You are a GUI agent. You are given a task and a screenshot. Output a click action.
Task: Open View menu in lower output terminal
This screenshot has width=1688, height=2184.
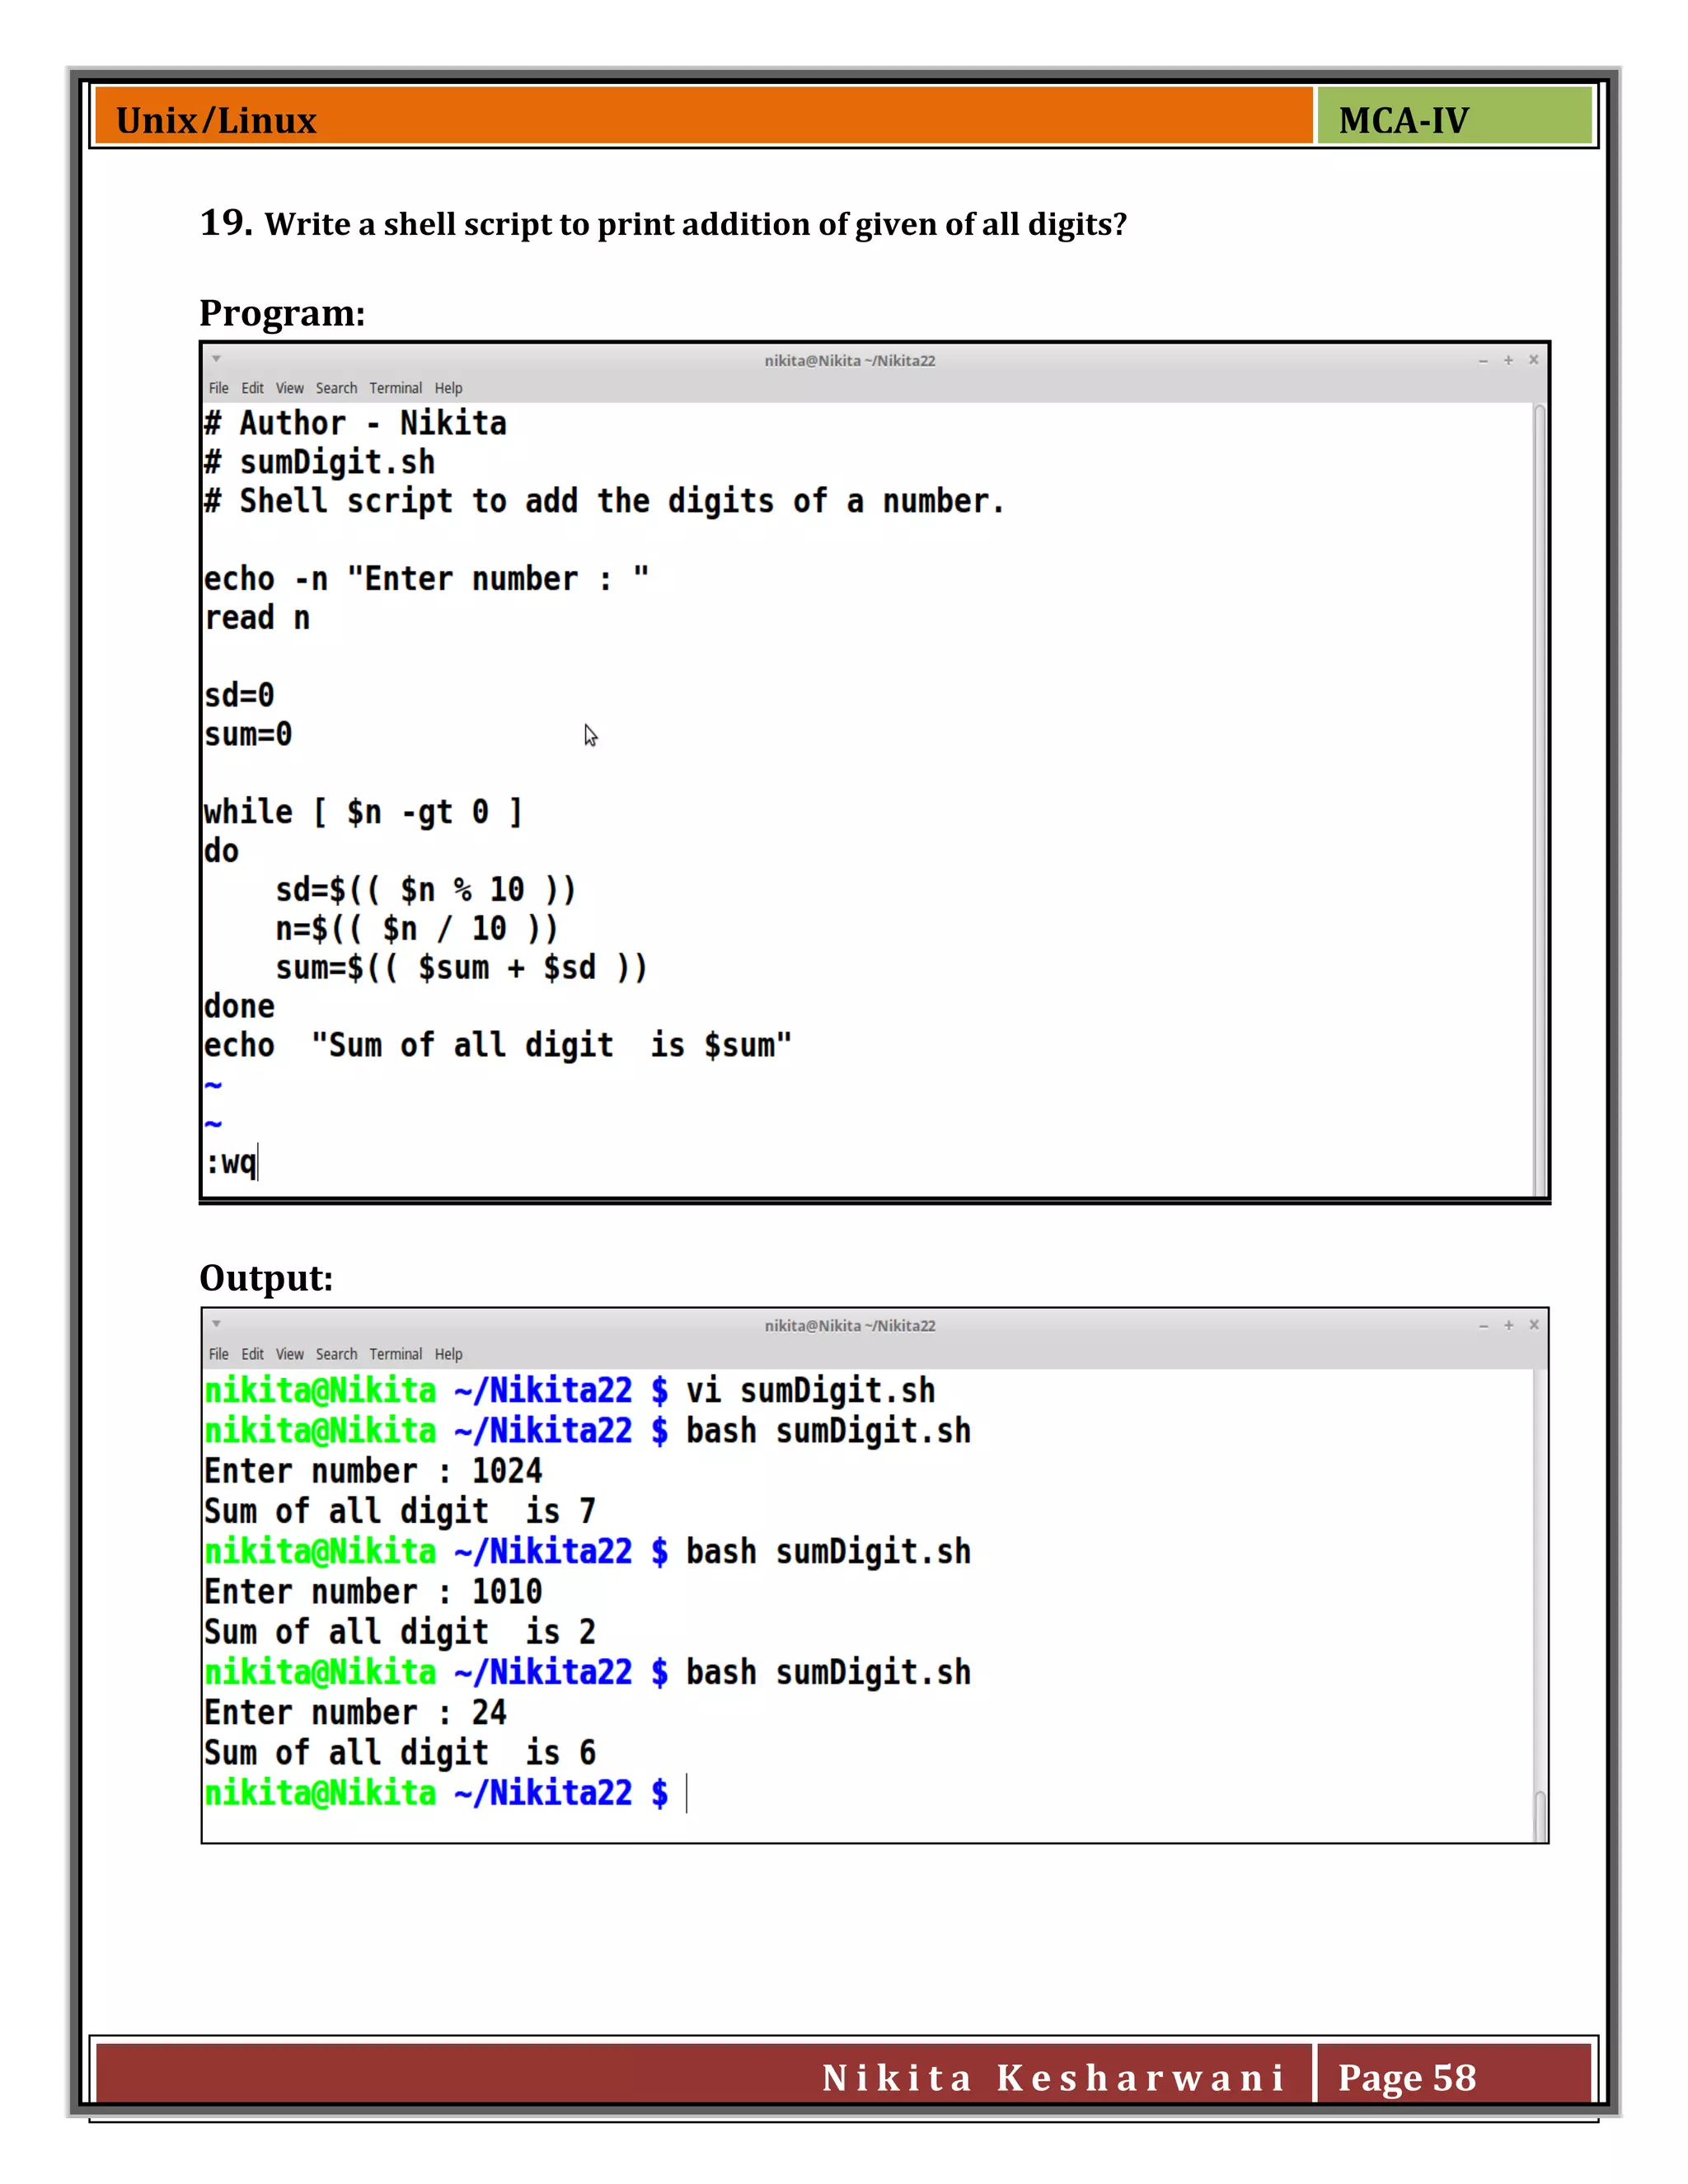[x=290, y=1354]
